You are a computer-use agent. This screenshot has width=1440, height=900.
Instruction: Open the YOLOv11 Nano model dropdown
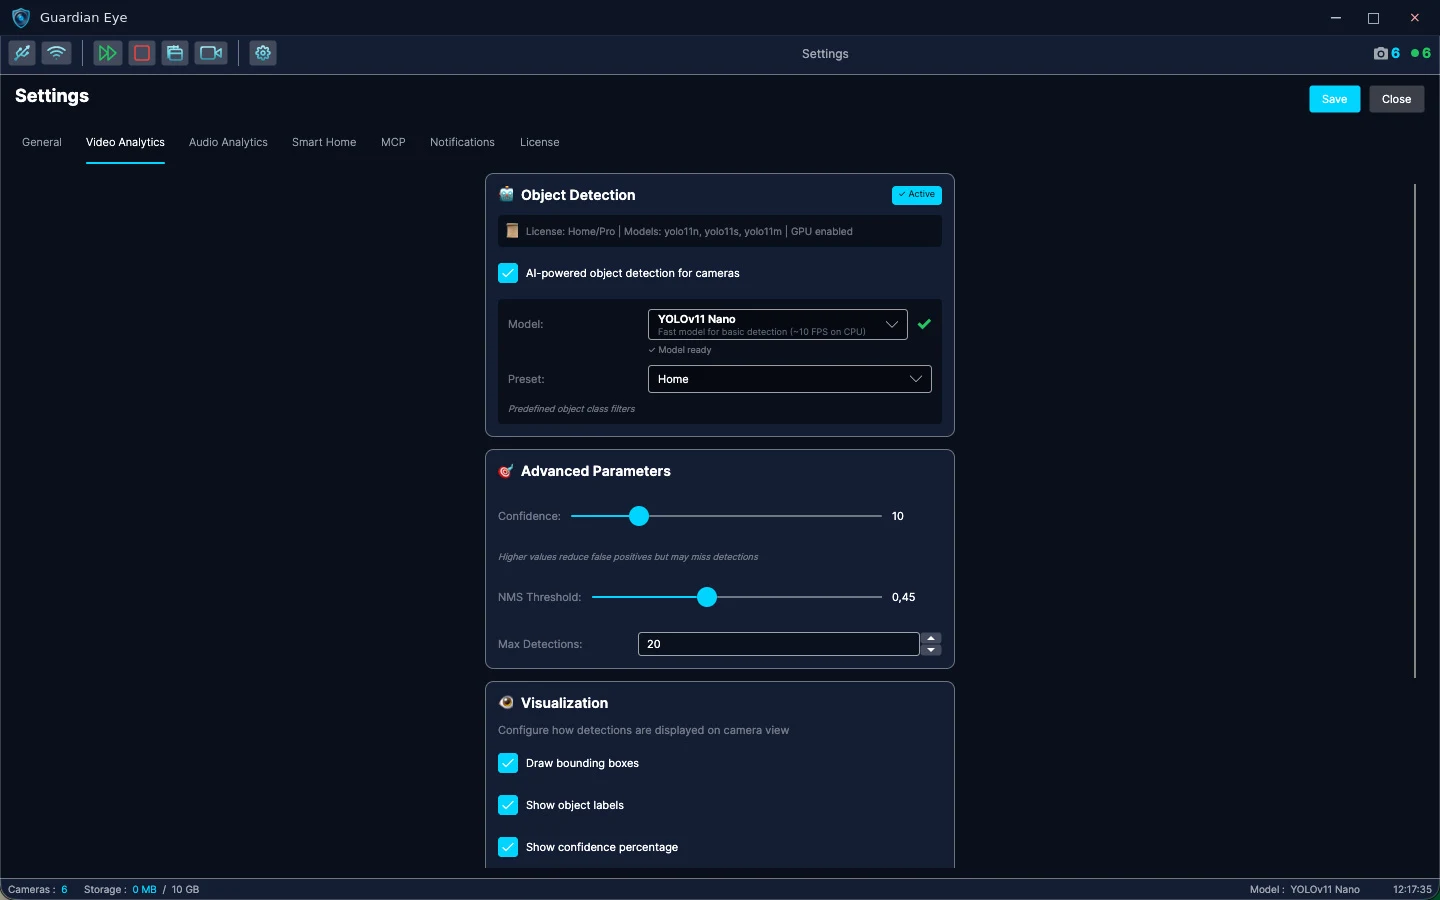tap(778, 324)
